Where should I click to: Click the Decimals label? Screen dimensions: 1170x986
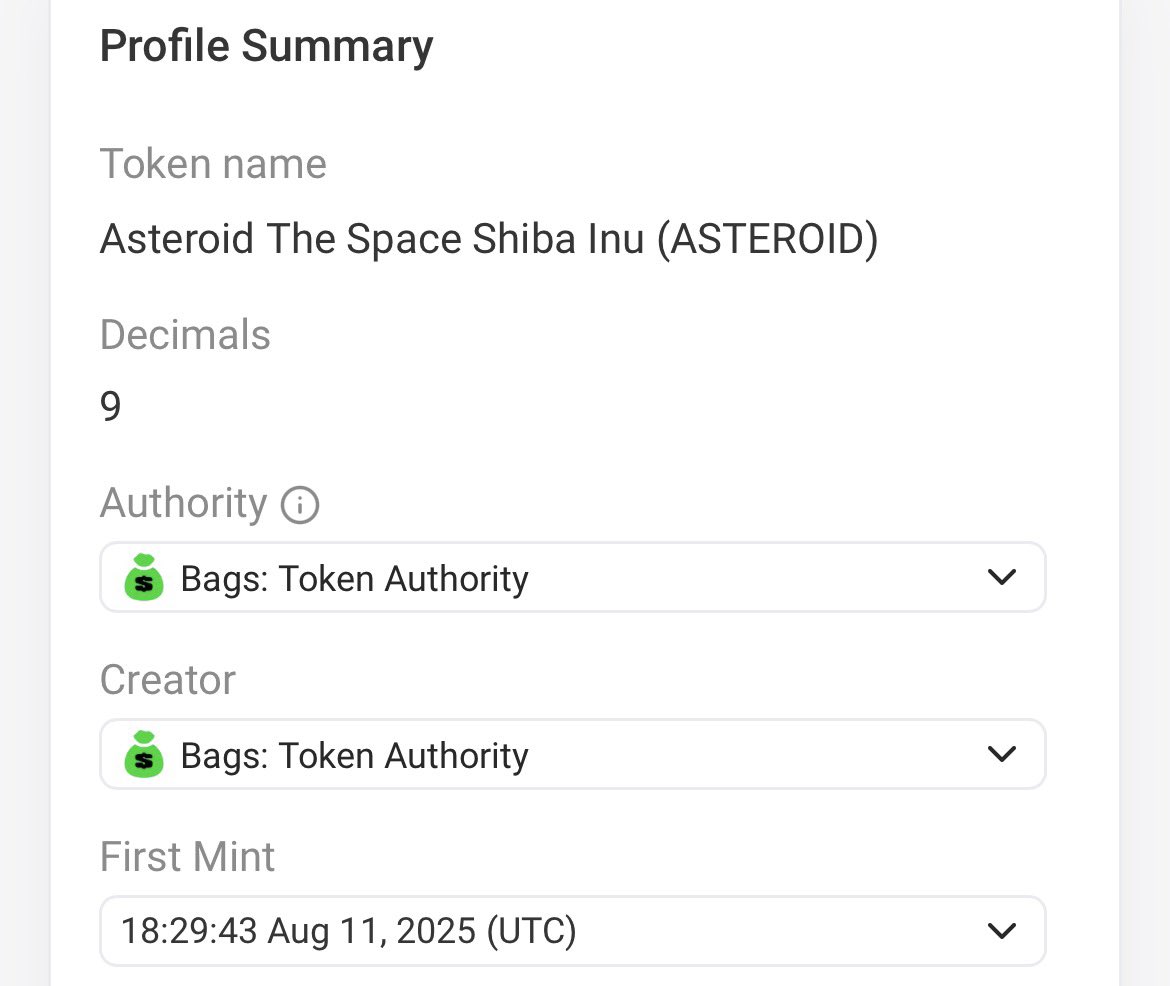pos(185,335)
